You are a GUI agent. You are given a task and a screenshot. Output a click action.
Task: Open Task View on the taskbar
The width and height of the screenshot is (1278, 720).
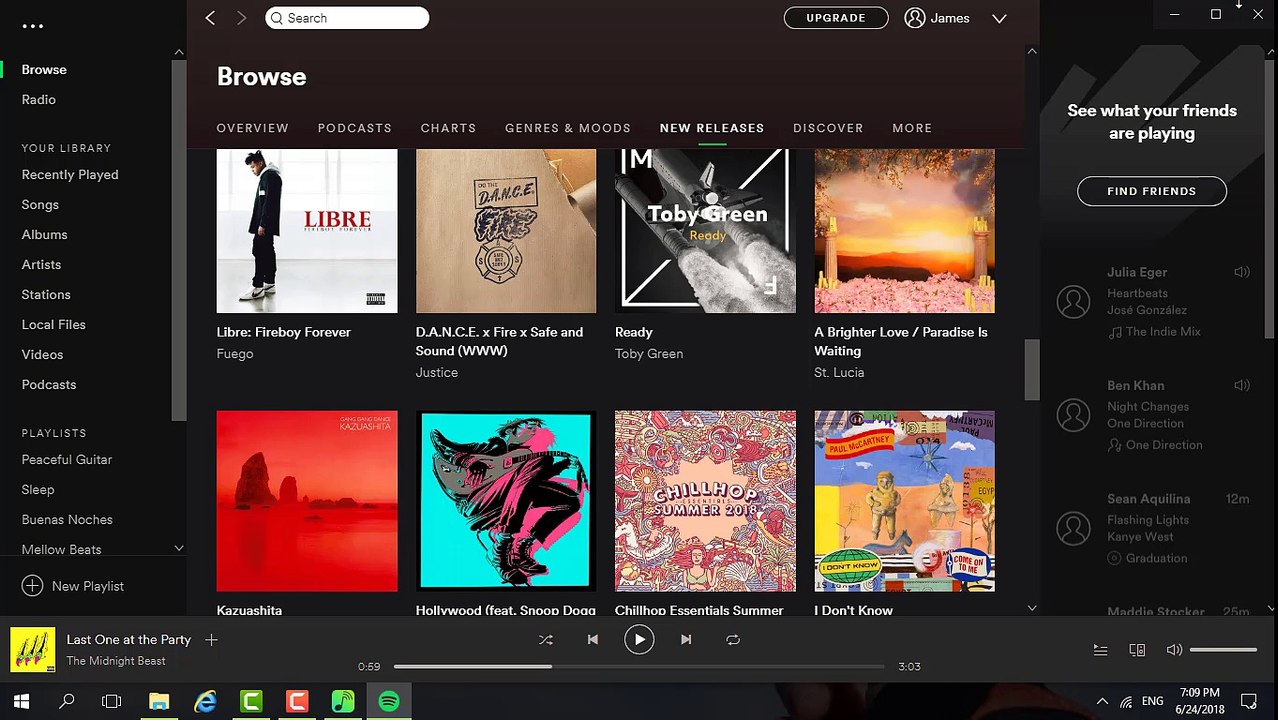(x=112, y=702)
